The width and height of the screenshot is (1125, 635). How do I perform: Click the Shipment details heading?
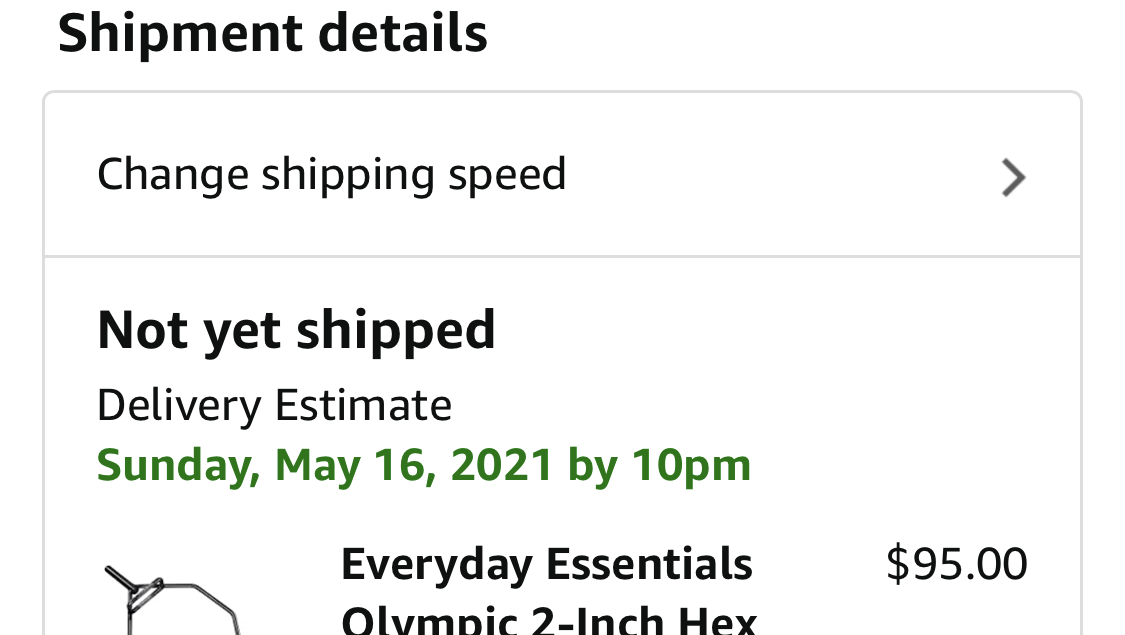tap(273, 33)
